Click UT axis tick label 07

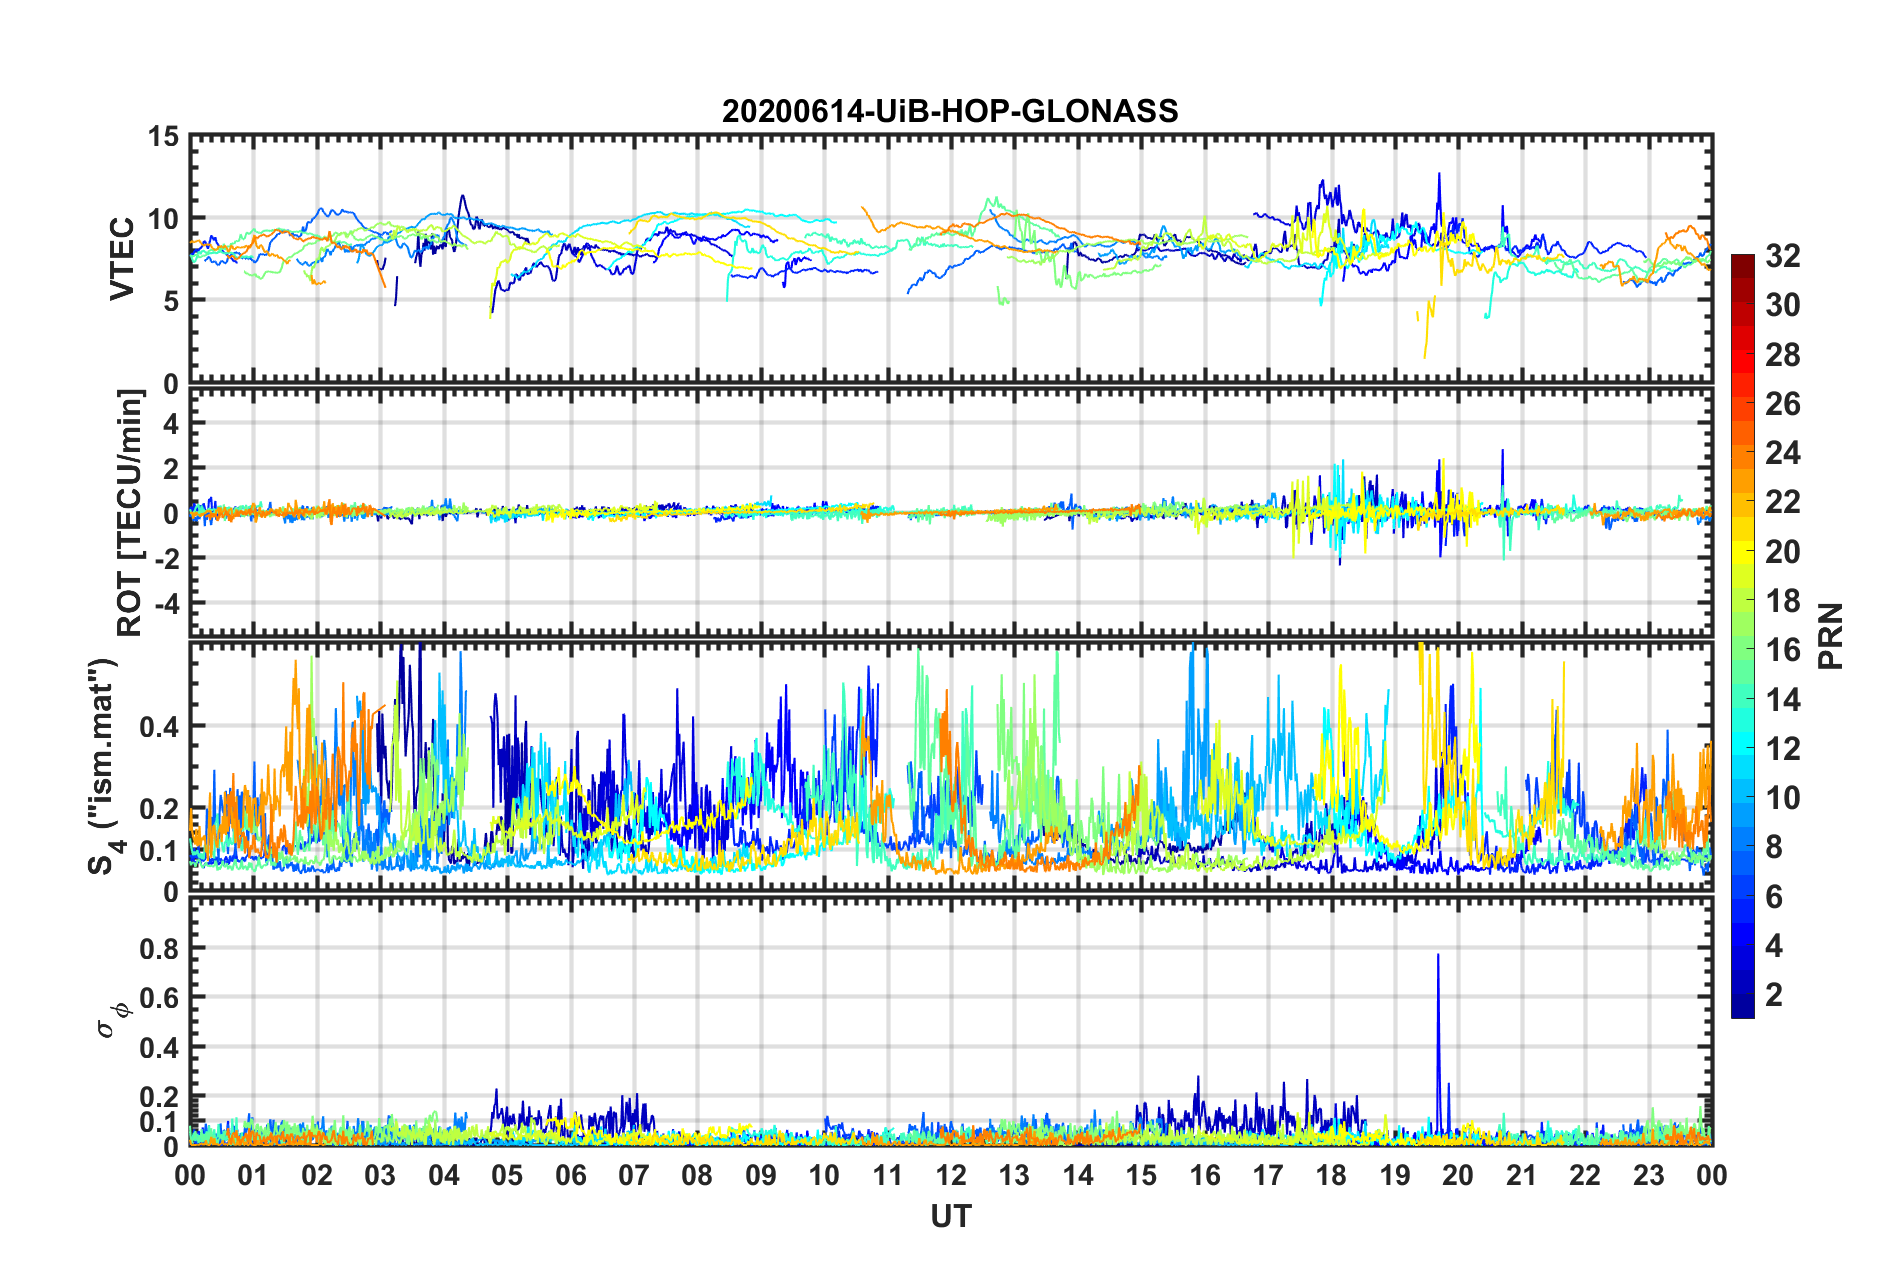pos(634,1175)
